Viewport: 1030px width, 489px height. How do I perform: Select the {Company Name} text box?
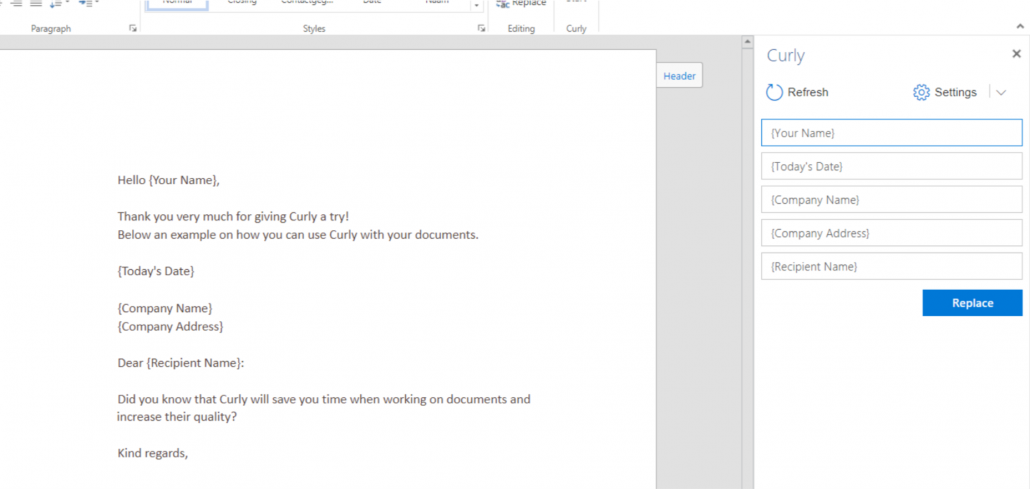click(891, 200)
